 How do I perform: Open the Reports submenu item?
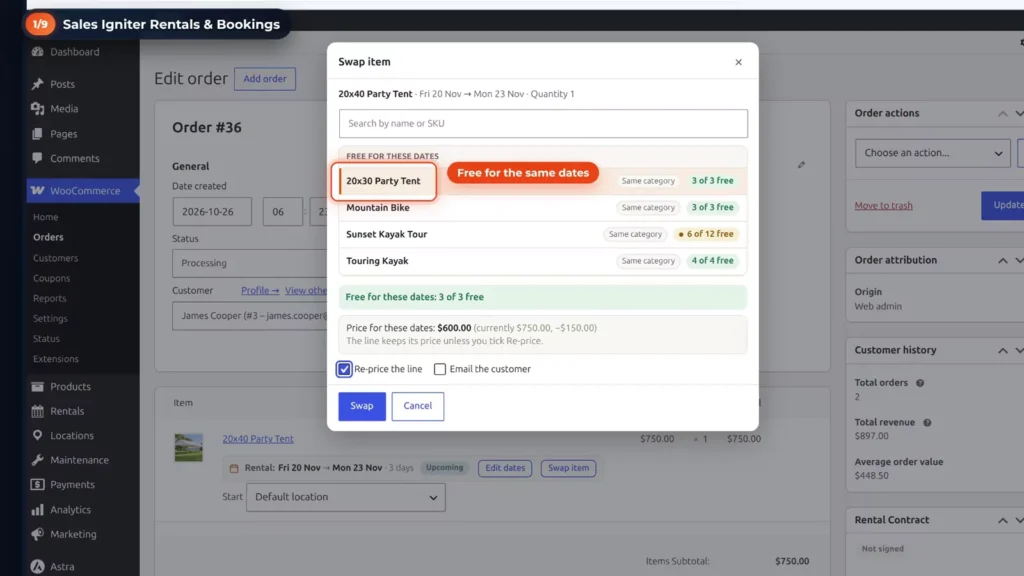[50, 298]
